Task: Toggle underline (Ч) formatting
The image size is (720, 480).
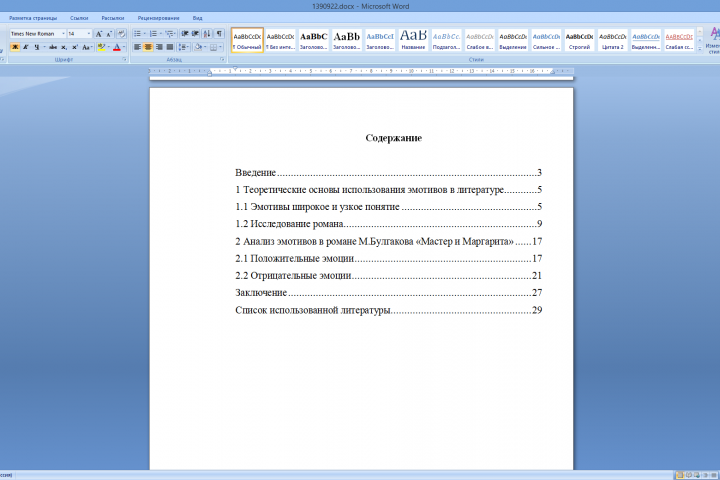Action: [36, 47]
